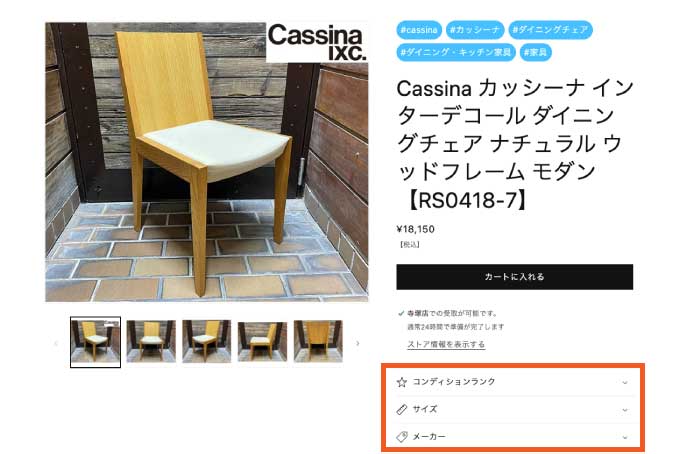Open the #ダイニングチェア tag

tap(550, 30)
